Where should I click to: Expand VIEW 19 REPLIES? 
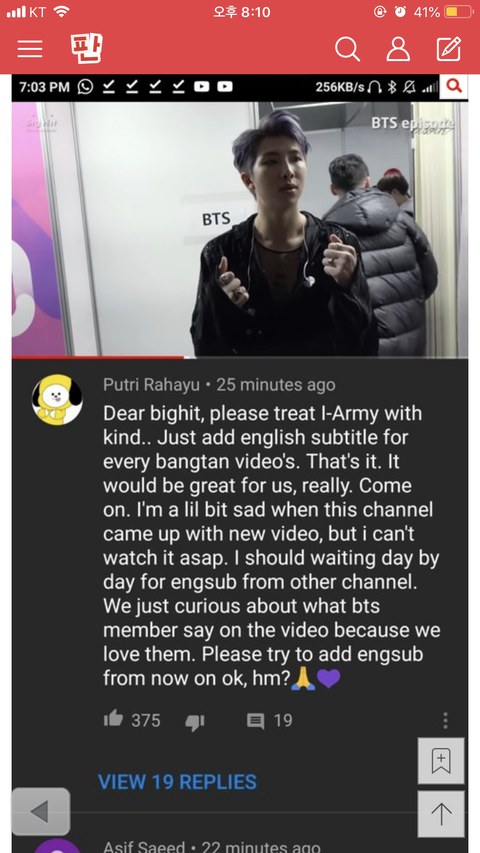[x=177, y=782]
